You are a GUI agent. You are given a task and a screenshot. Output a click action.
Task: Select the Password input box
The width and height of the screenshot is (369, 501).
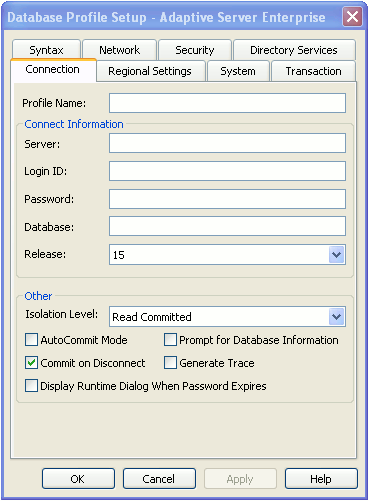coord(227,199)
